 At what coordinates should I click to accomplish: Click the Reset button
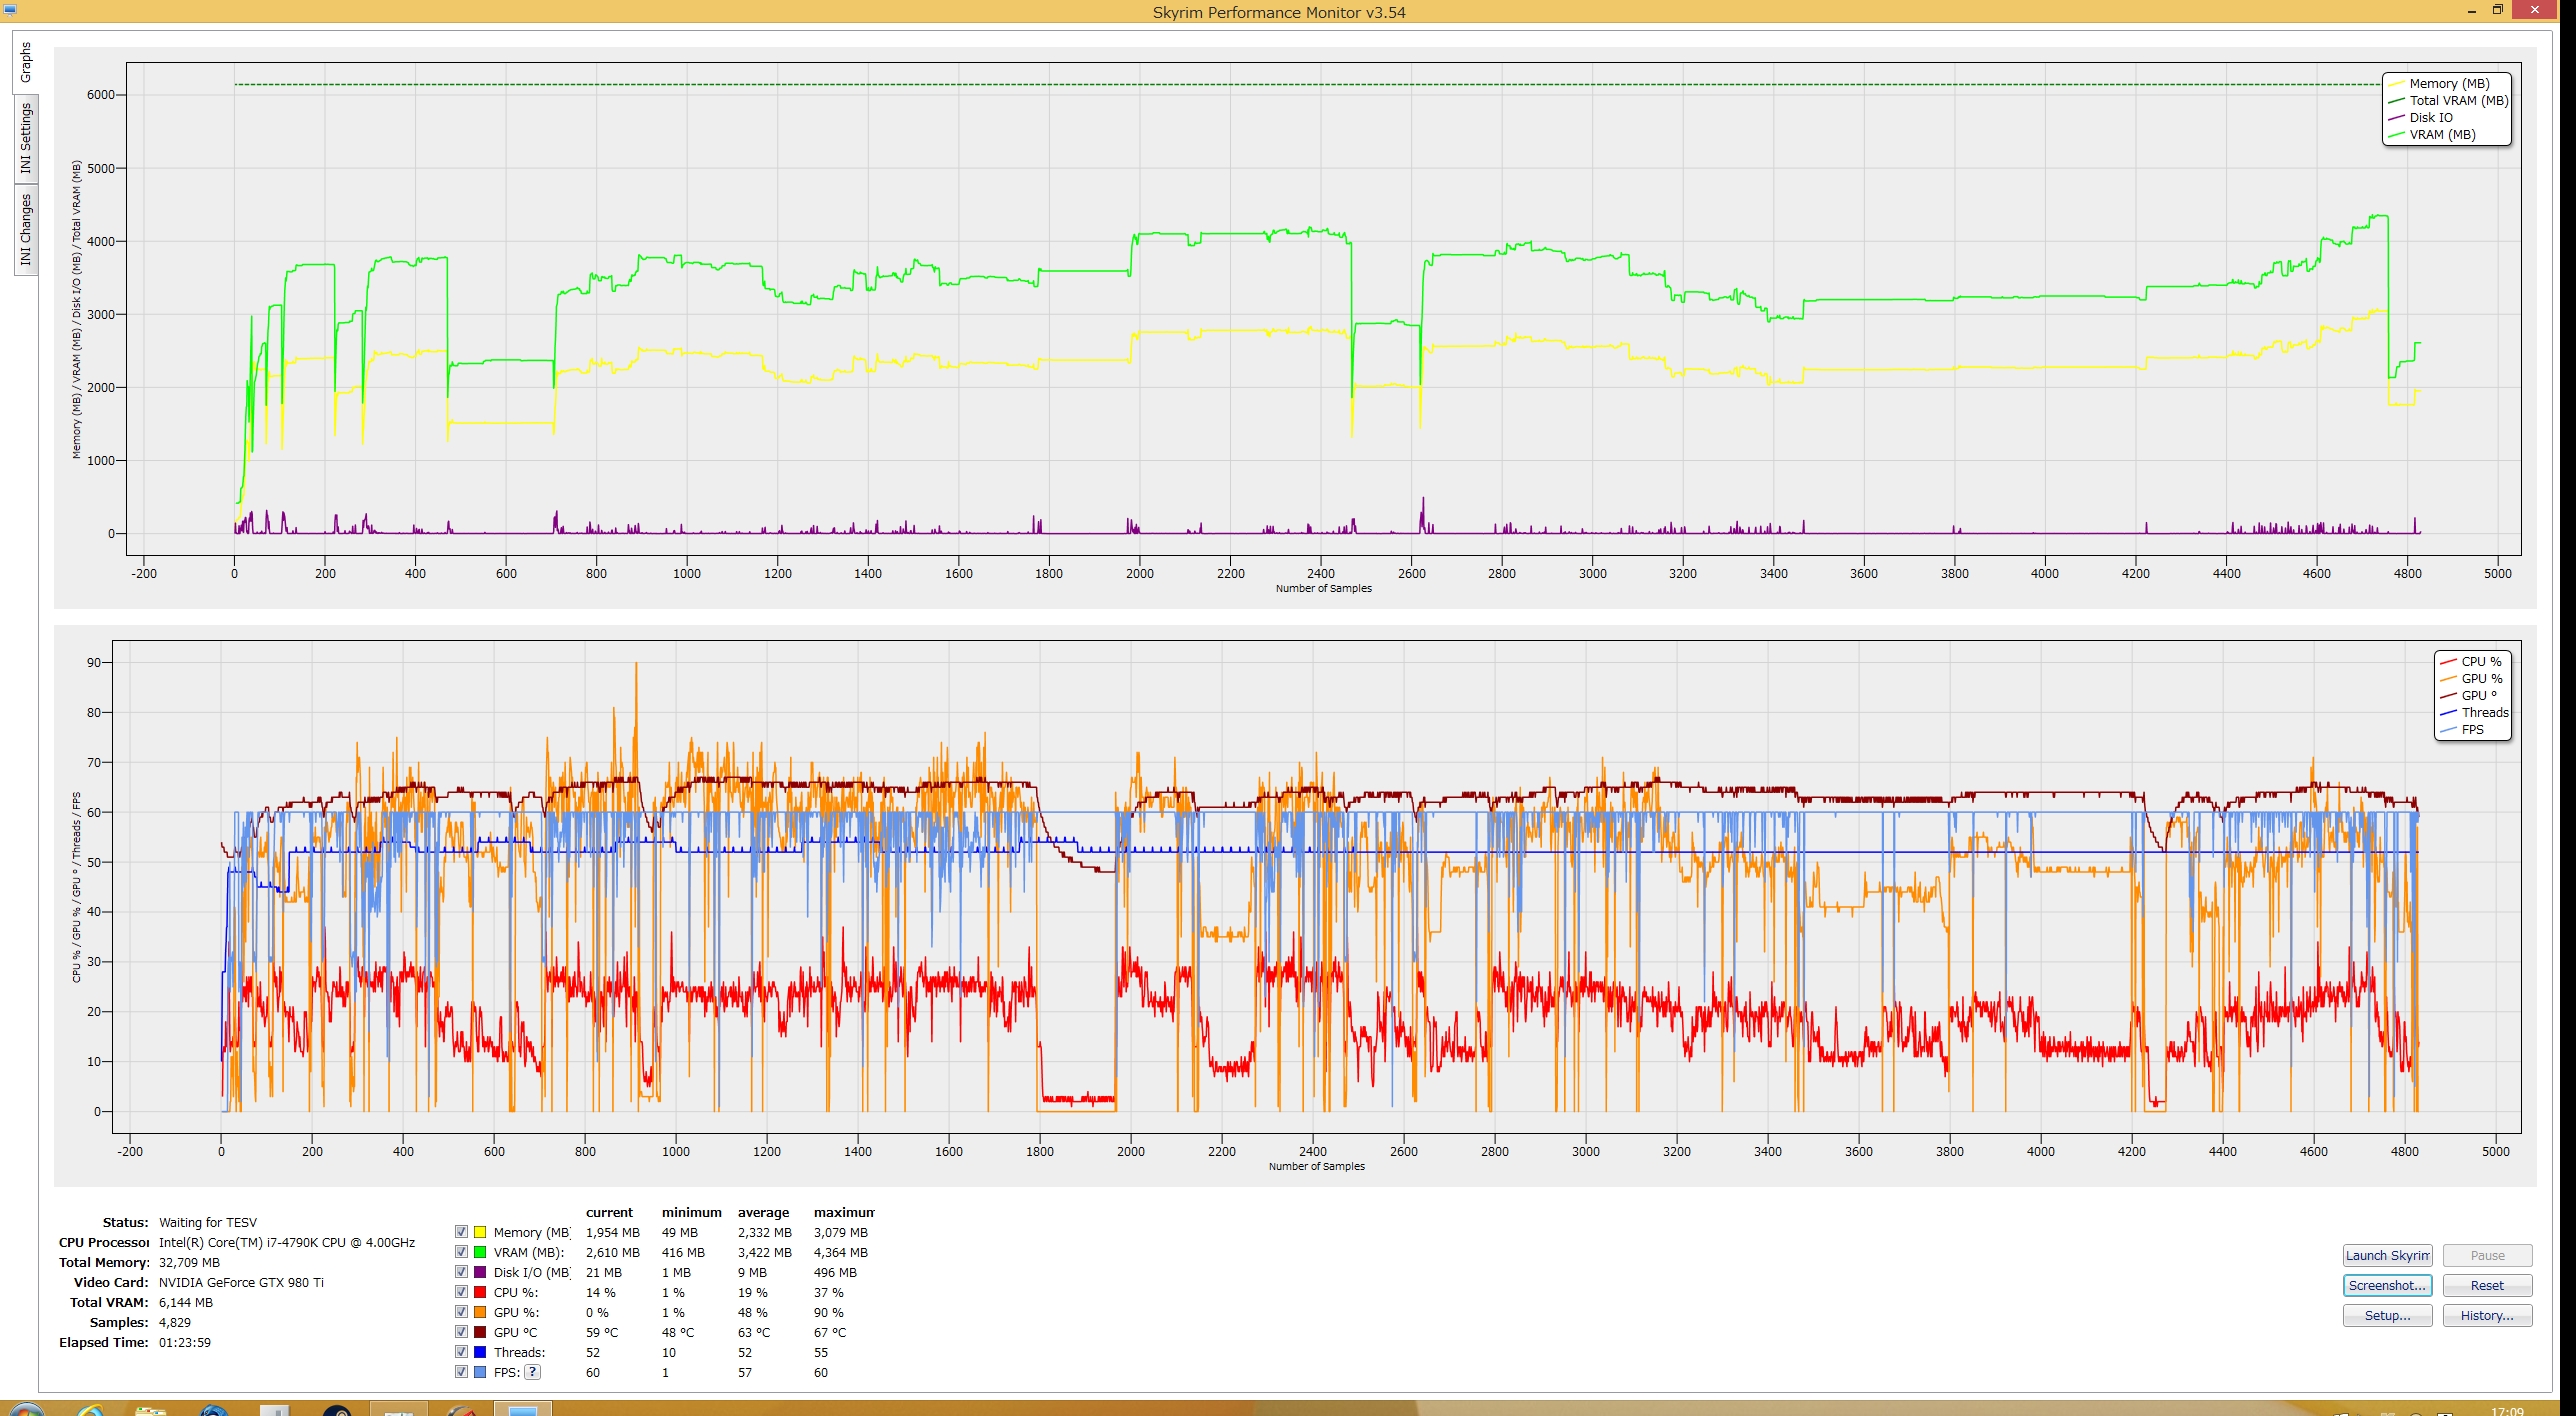click(2487, 1285)
